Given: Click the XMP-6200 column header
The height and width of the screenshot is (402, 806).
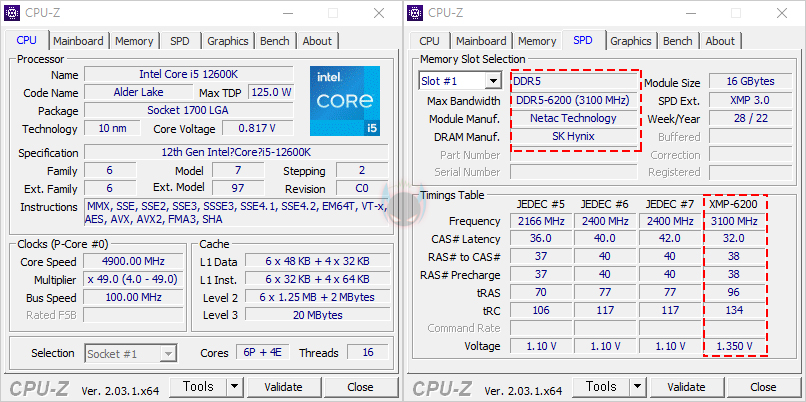Looking at the screenshot, I should [734, 204].
